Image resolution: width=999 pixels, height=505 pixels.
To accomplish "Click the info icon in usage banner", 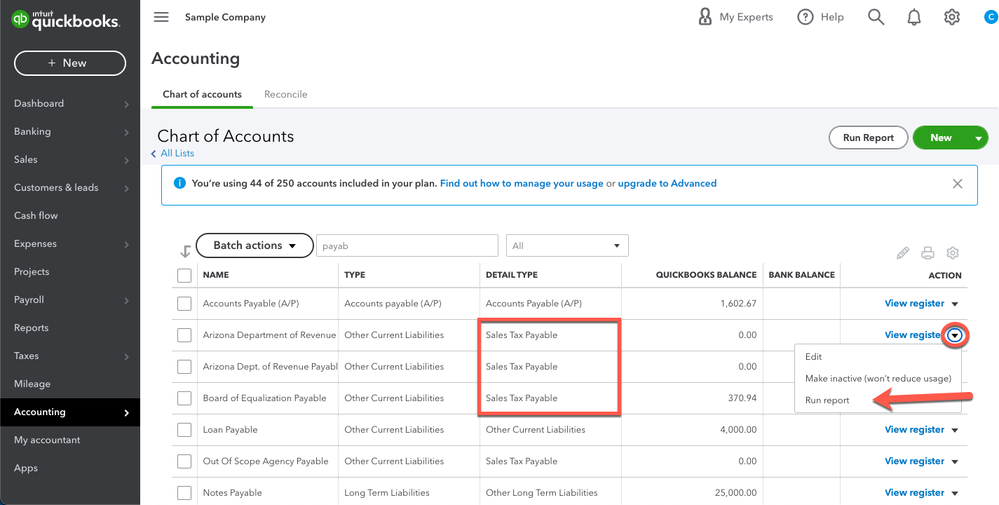I will pyautogui.click(x=180, y=183).
